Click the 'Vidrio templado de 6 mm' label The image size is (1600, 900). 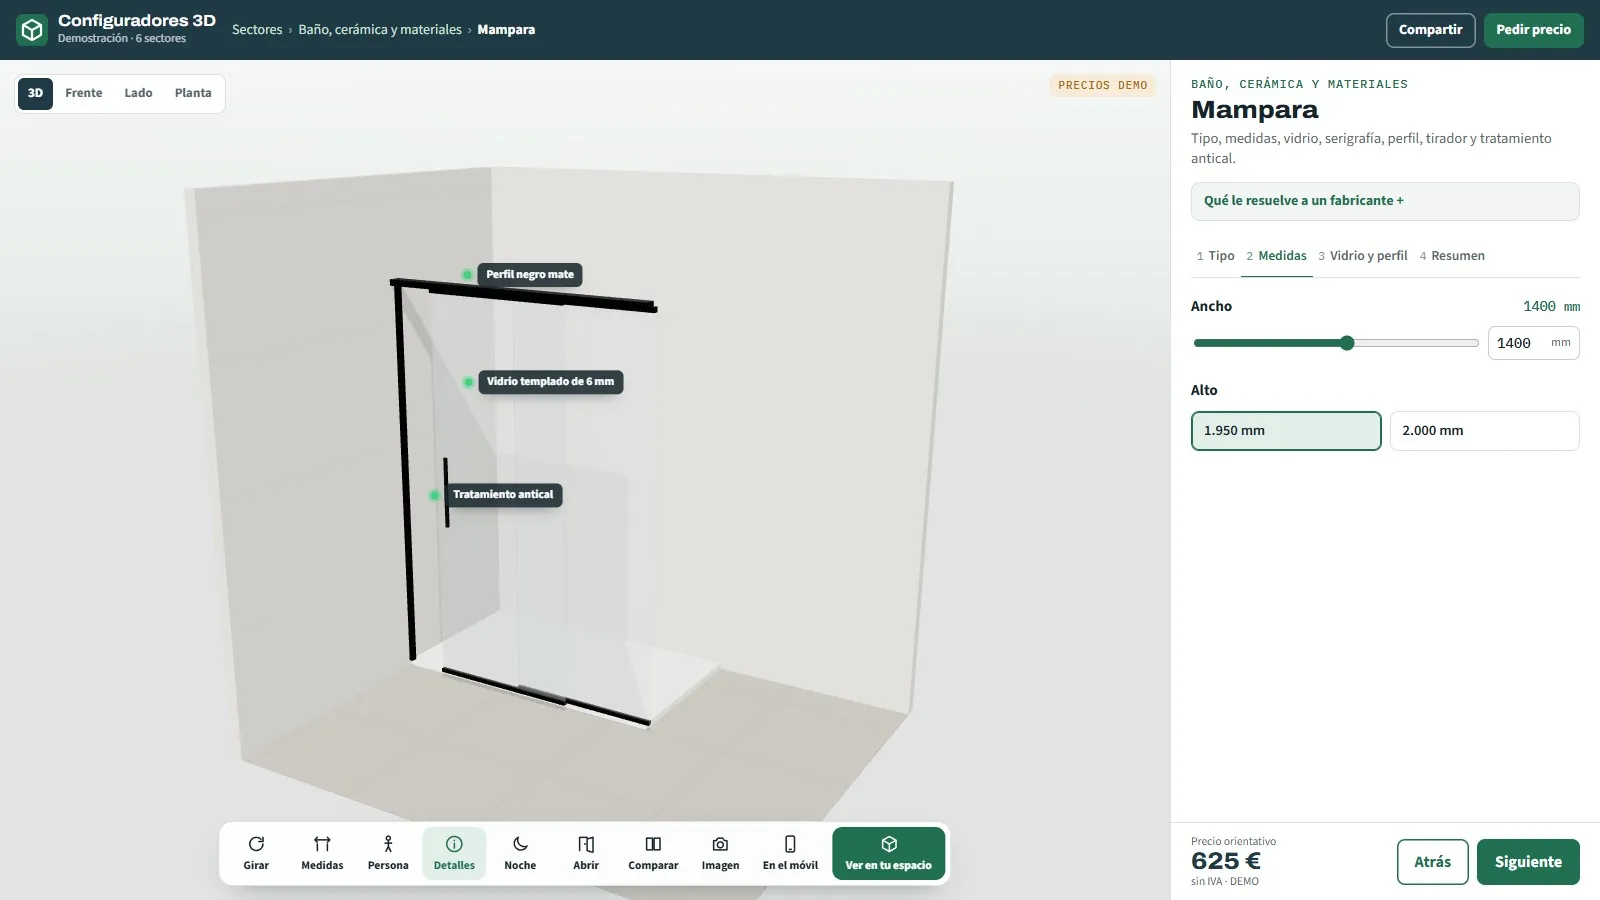(x=550, y=382)
